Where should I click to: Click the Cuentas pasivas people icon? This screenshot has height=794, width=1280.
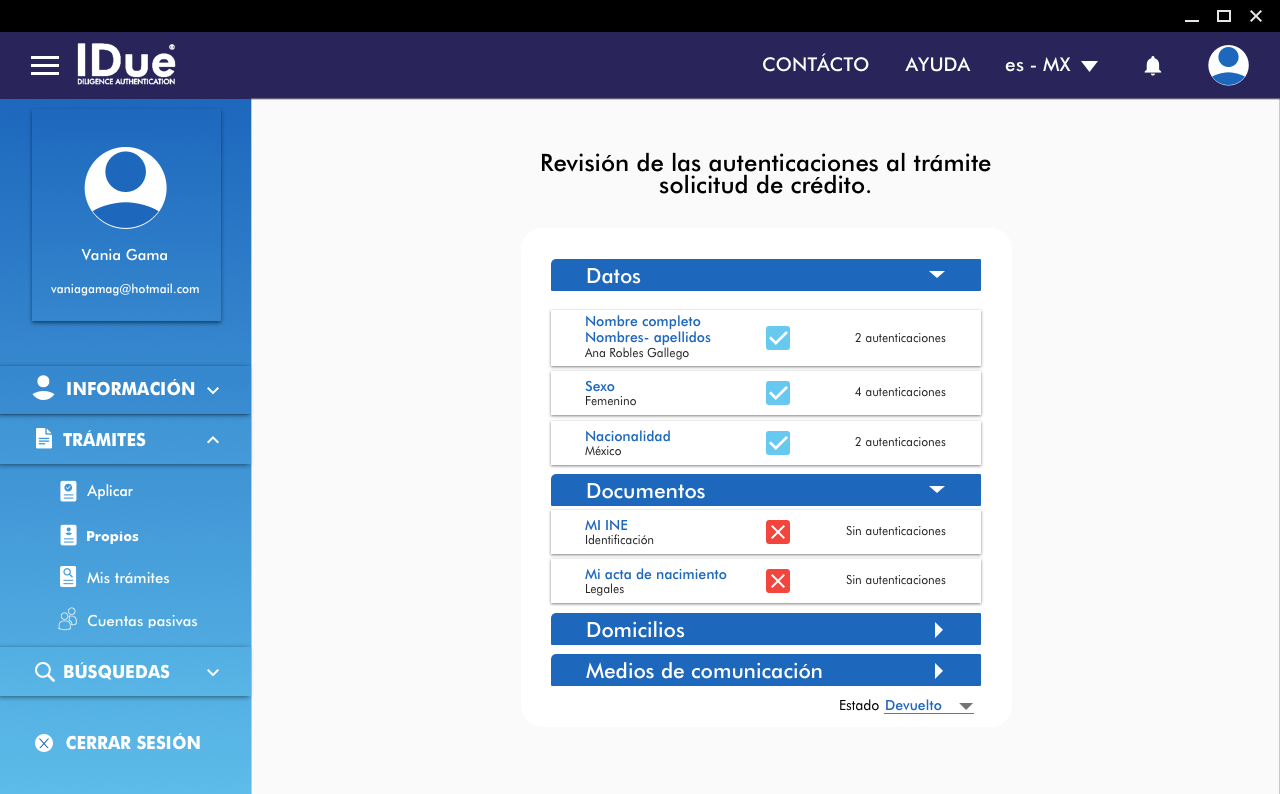pos(68,620)
